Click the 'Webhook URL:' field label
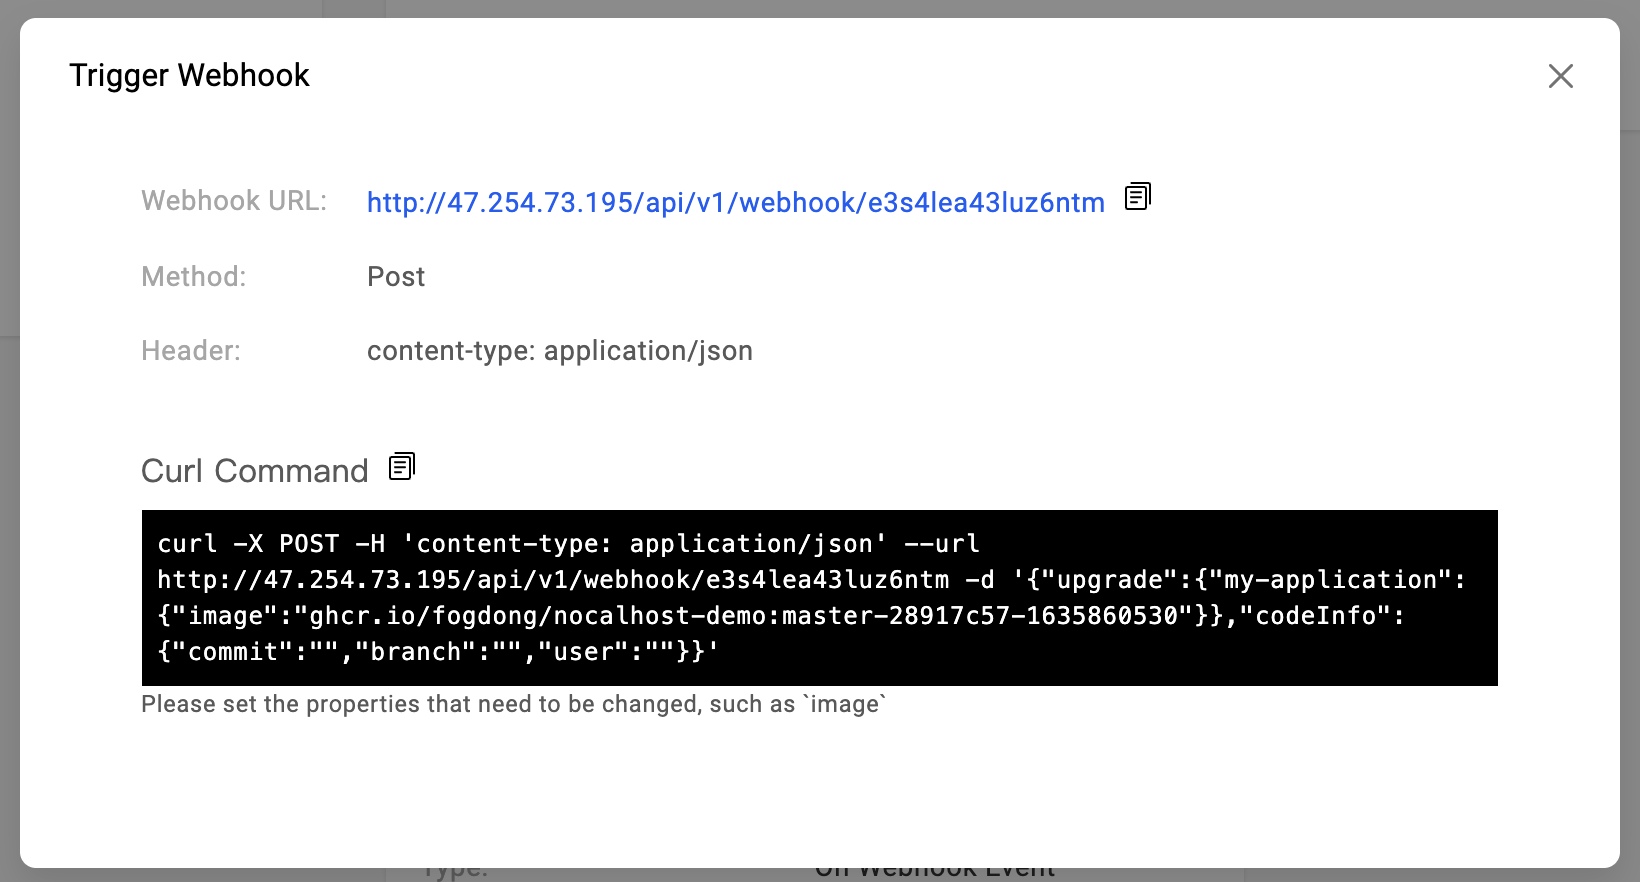 tap(234, 201)
